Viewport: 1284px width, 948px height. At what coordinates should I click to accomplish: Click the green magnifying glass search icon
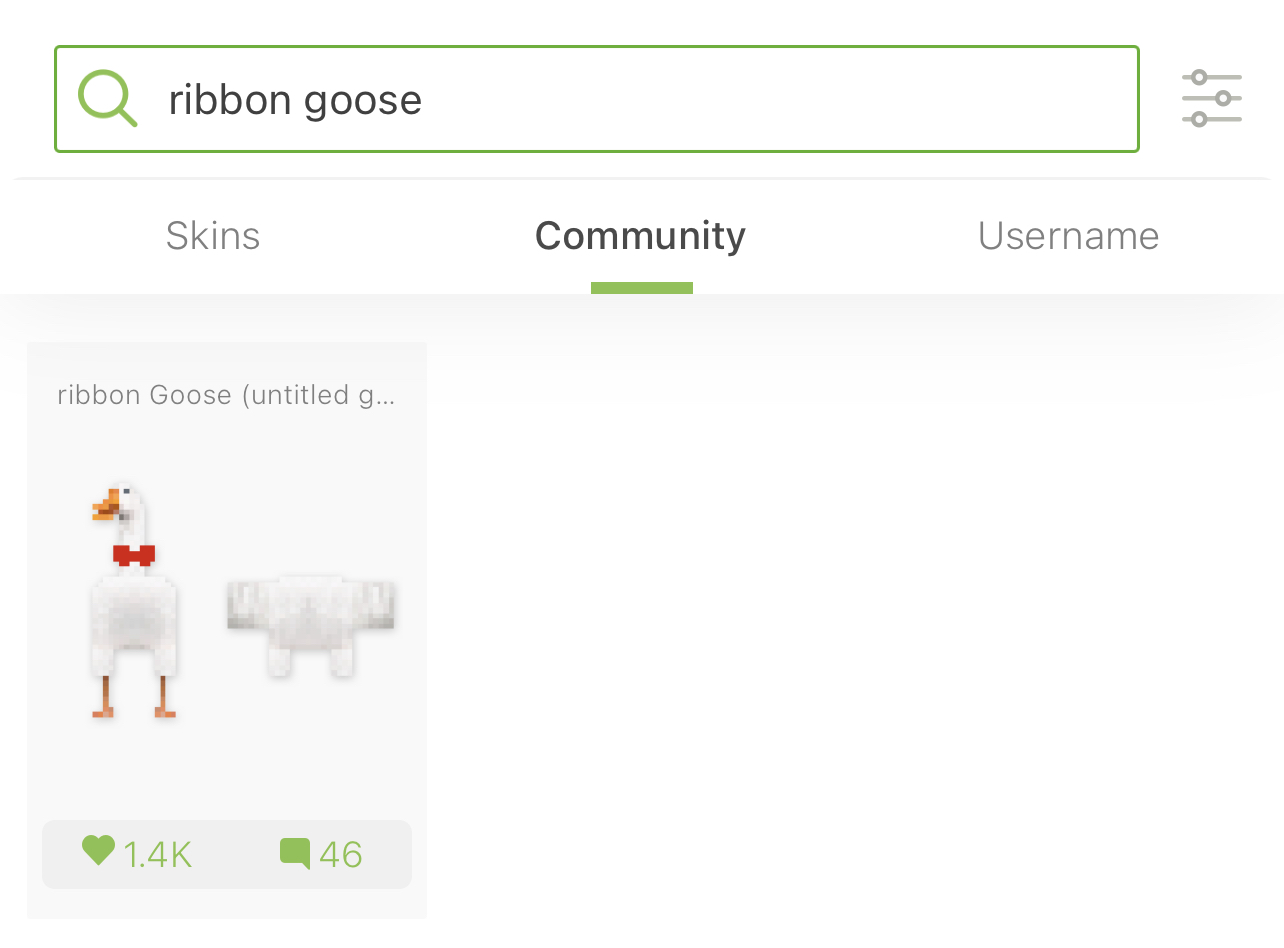point(107,98)
